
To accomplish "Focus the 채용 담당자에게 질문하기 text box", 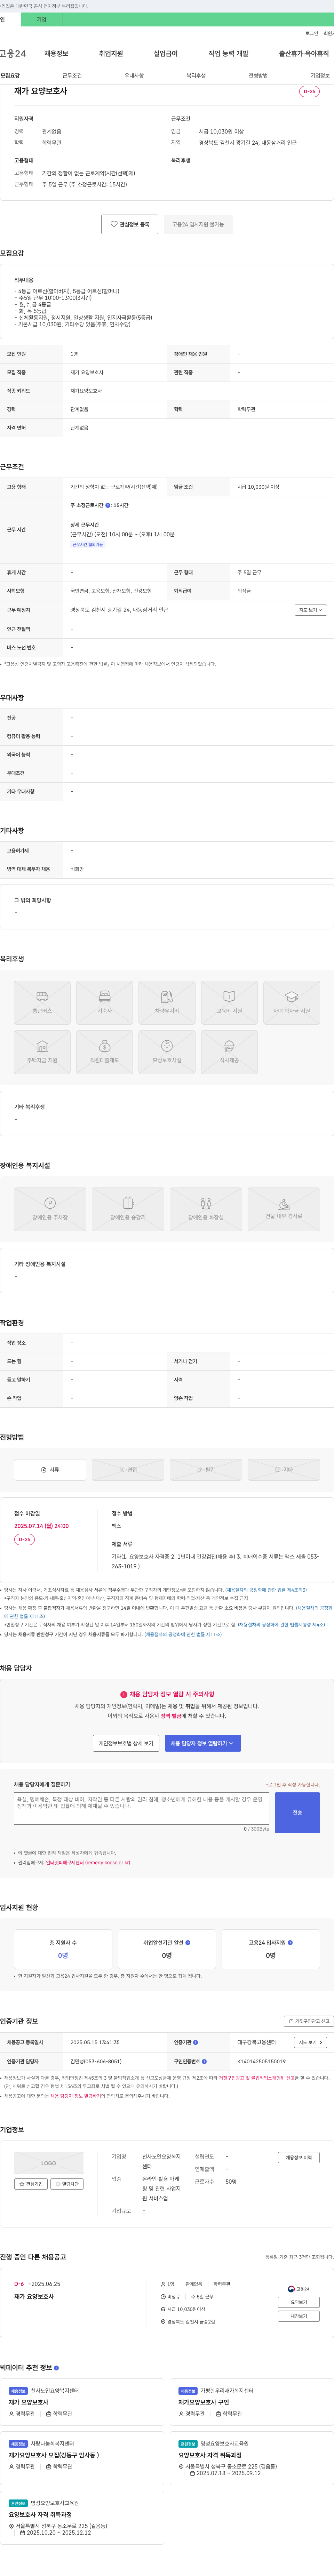I will (141, 1808).
